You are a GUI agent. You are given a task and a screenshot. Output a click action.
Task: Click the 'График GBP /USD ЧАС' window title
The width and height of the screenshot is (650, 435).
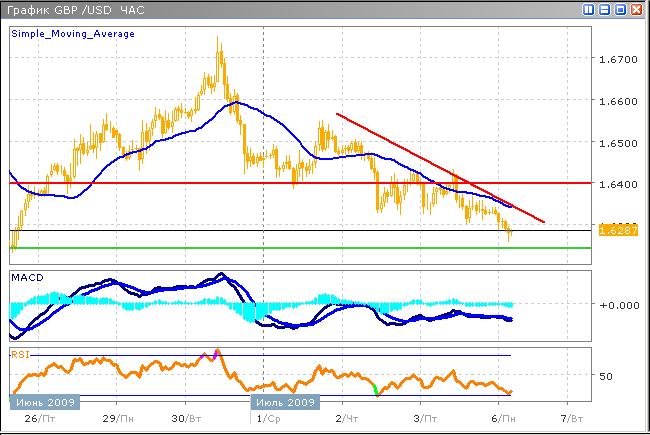click(76, 10)
